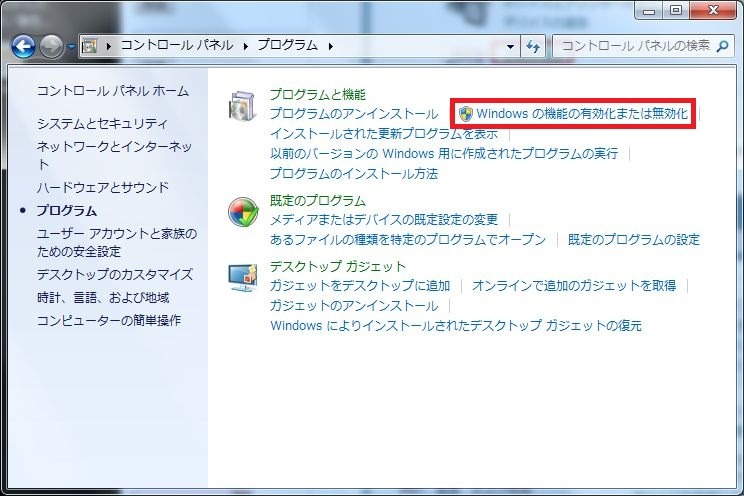Click インストールされた更新プログラムを表示
Image resolution: width=744 pixels, height=496 pixels.
tap(384, 134)
